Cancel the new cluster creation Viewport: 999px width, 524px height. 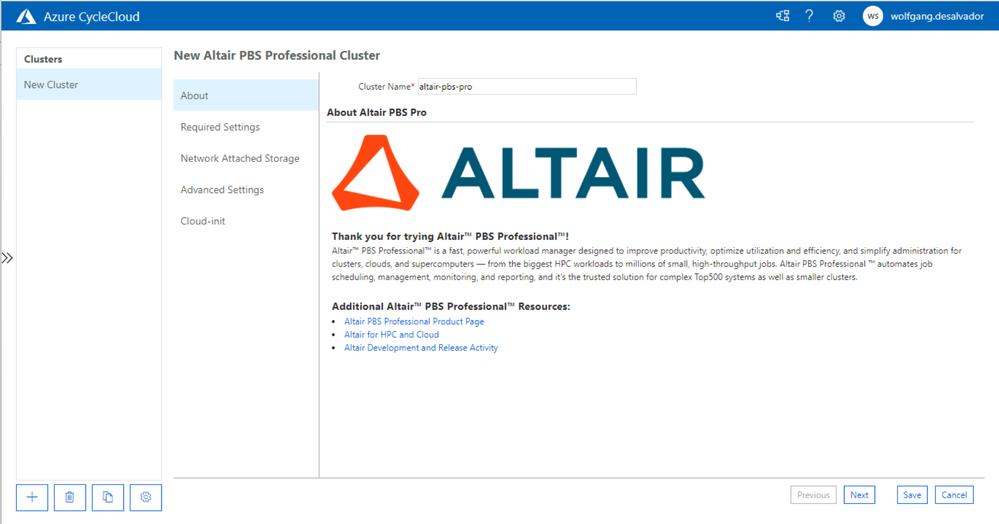point(954,495)
